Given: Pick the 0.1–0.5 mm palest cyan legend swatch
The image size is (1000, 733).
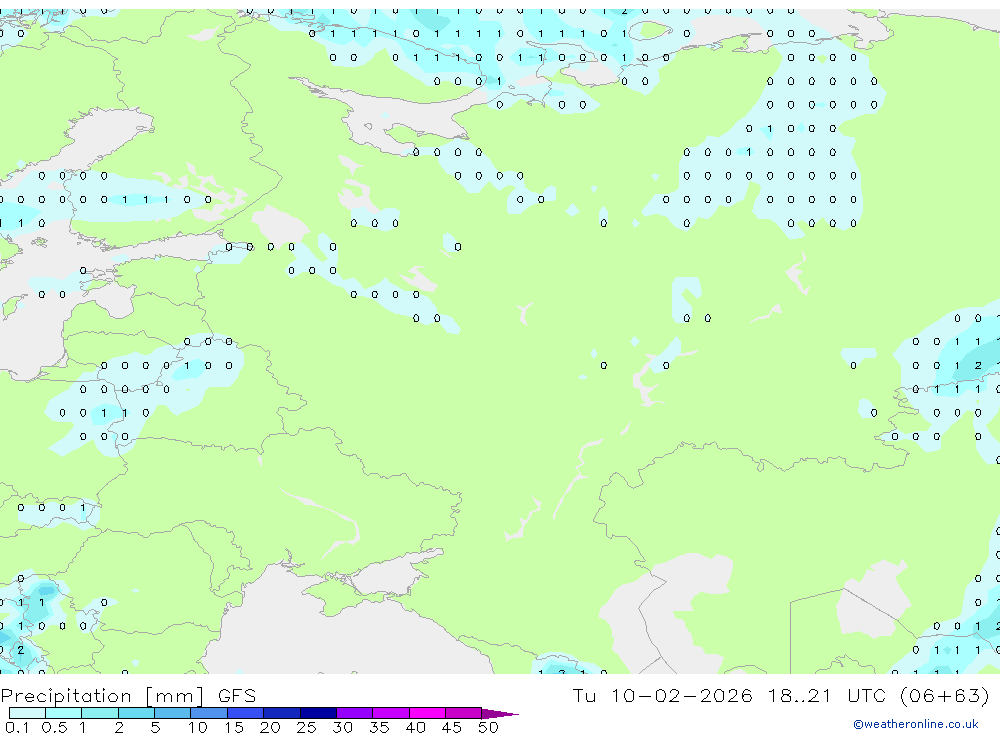Looking at the screenshot, I should [x=27, y=713].
